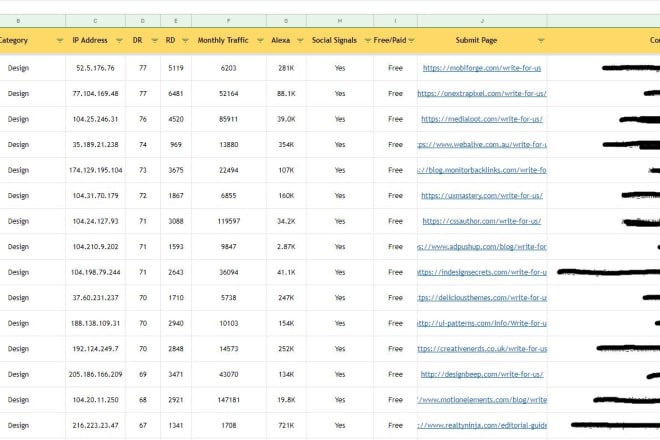660x440 pixels.
Task: Open the motionelements.com blog link
Action: (x=482, y=400)
